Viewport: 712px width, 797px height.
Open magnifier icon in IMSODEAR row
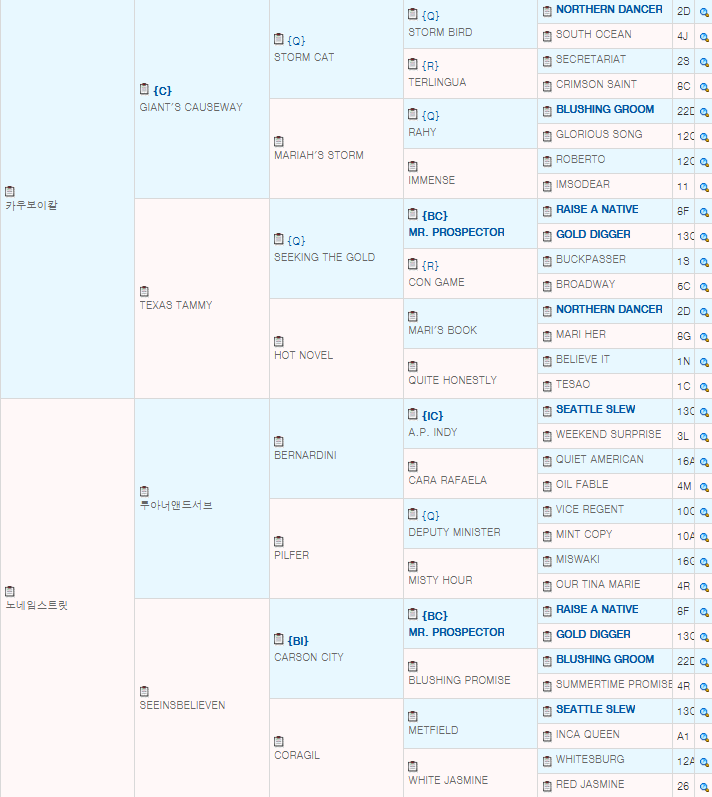tap(704, 187)
